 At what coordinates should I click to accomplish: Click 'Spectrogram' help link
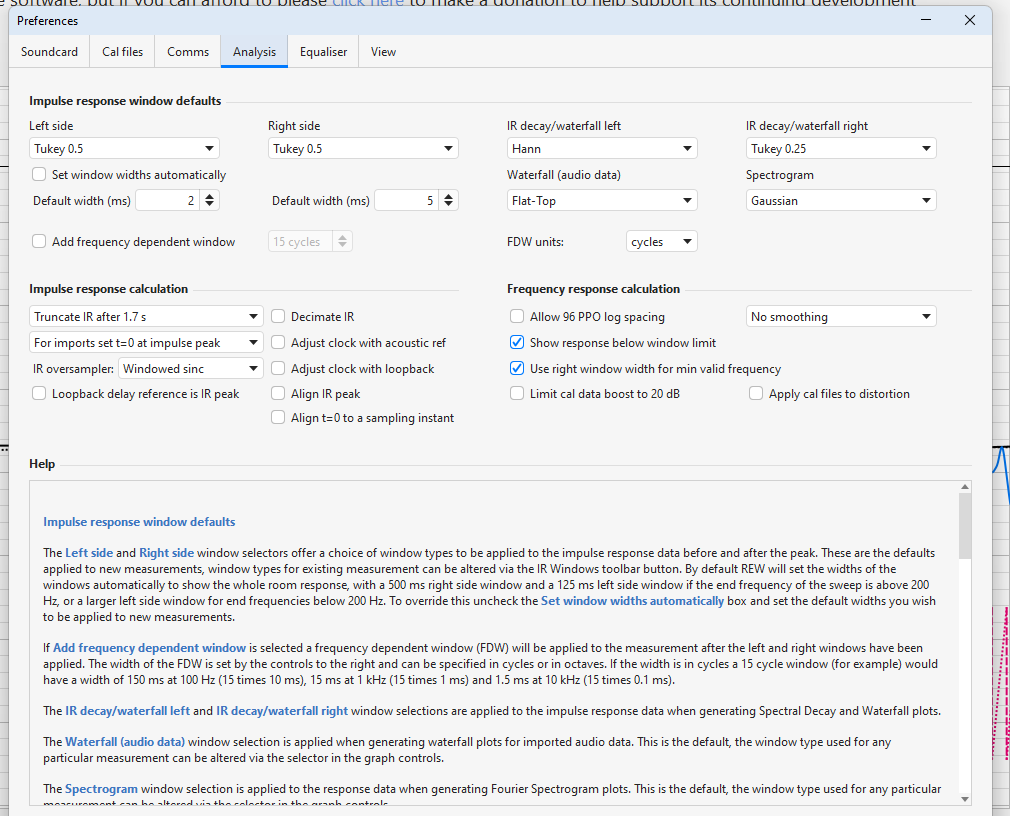(101, 789)
